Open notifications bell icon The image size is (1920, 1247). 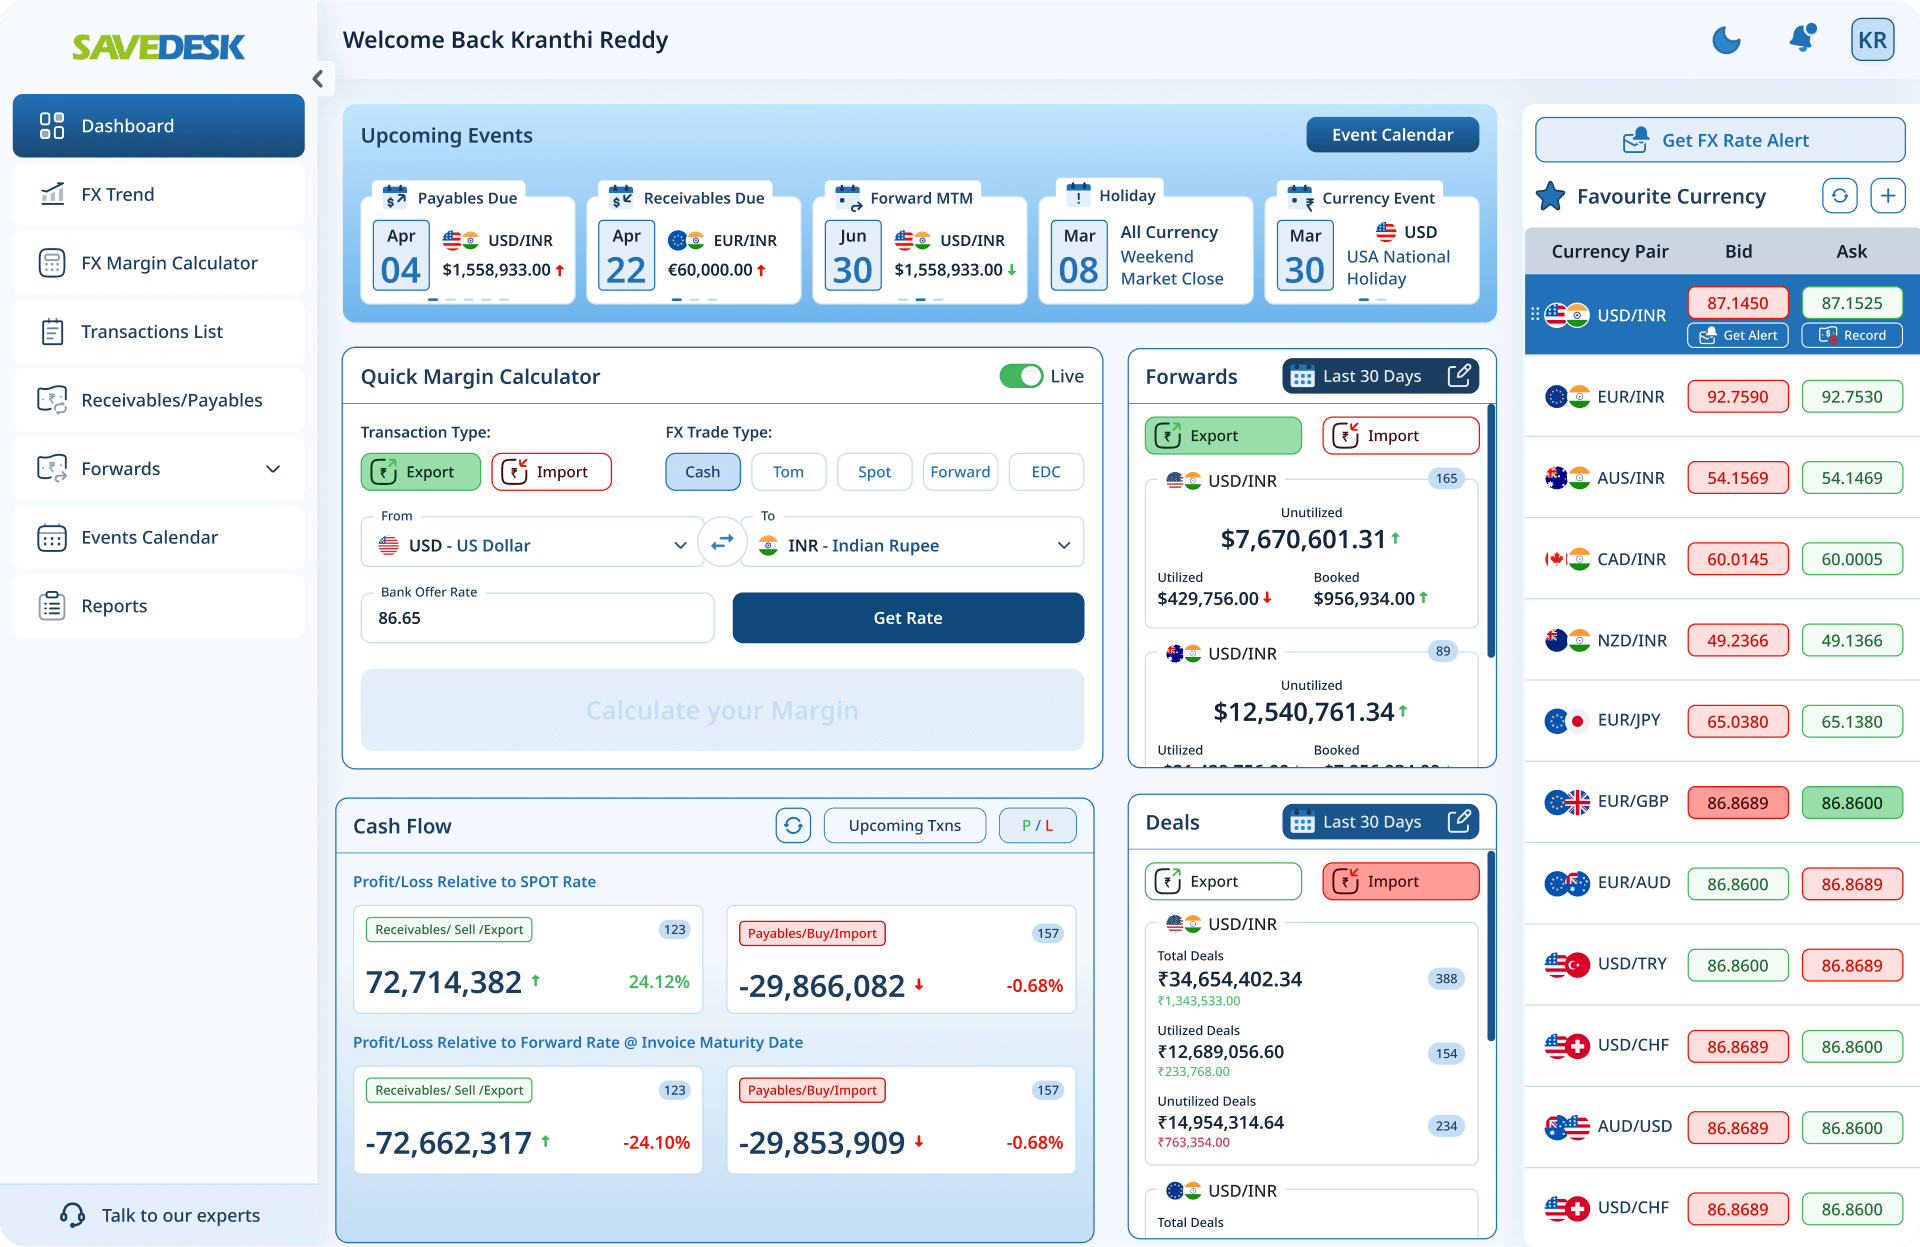(x=1802, y=39)
